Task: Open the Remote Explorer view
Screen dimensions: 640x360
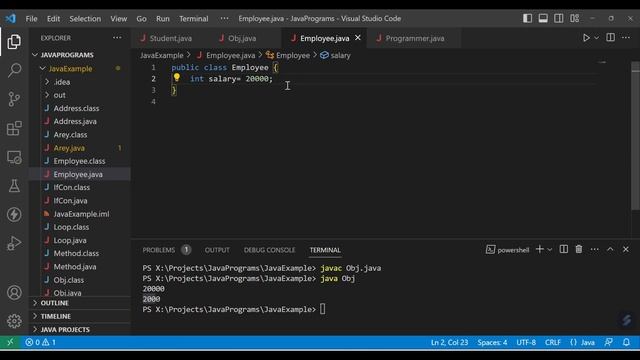Action: pos(14,157)
